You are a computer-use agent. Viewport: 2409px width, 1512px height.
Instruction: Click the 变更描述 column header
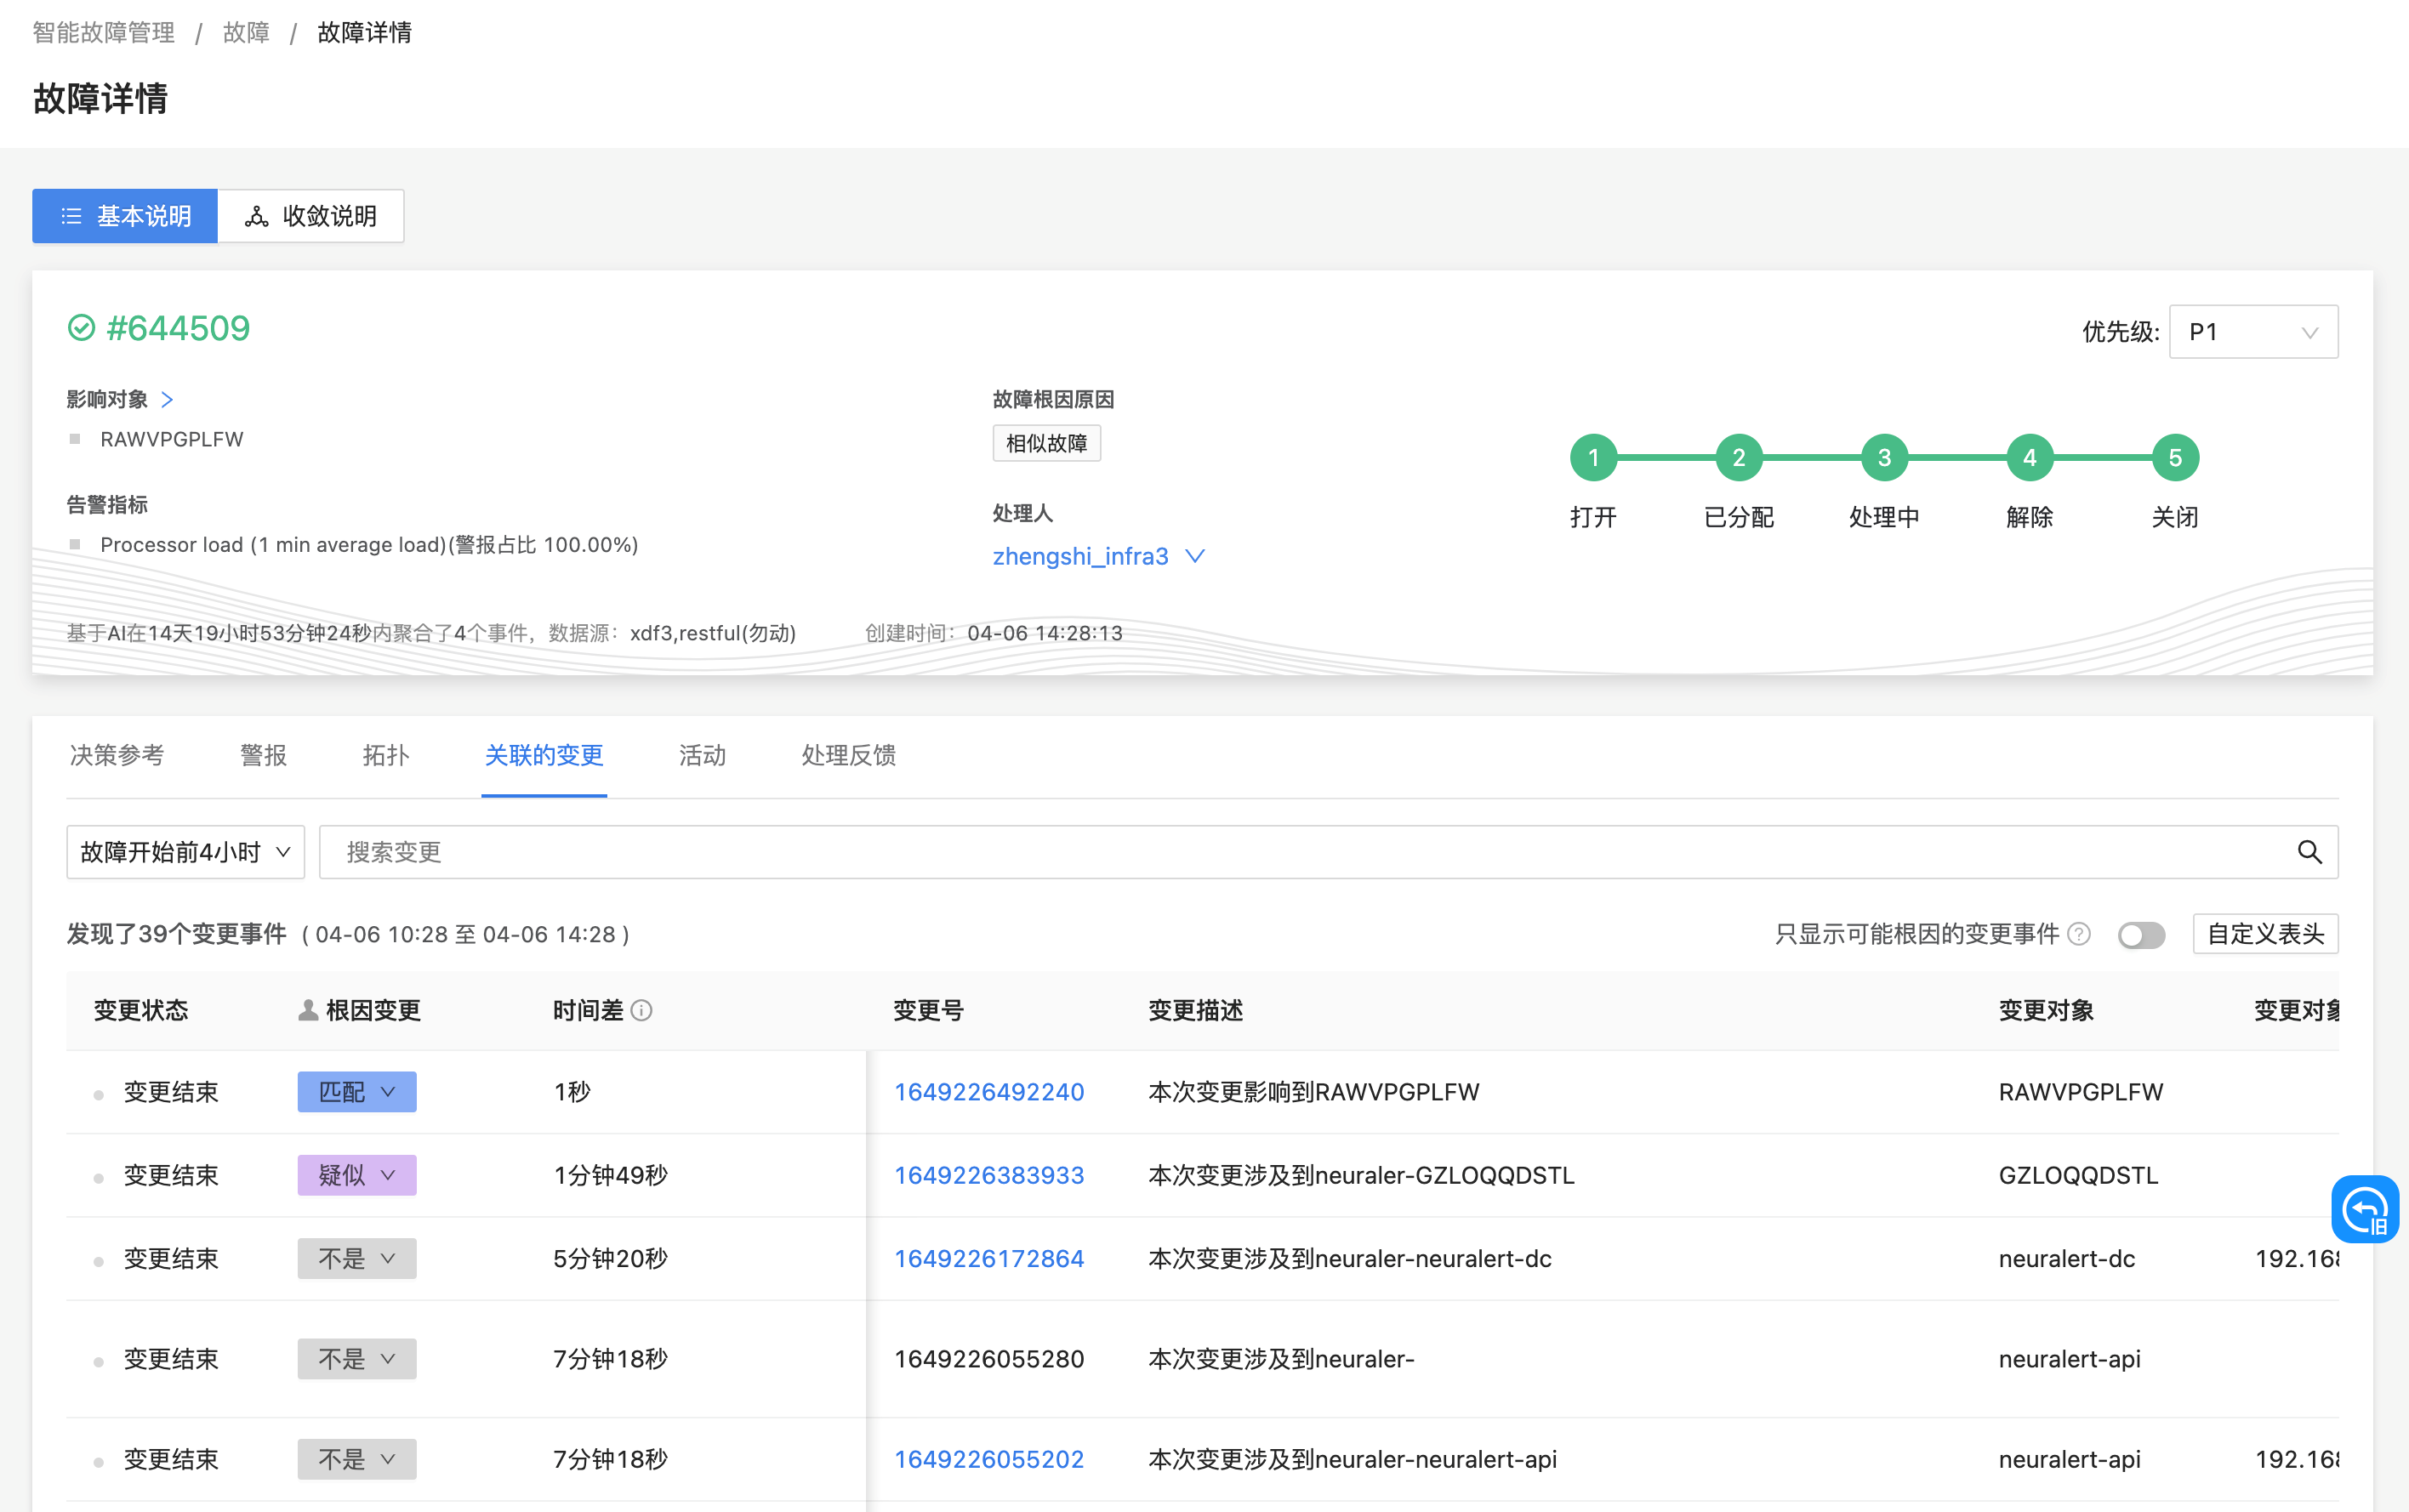1195,1011
